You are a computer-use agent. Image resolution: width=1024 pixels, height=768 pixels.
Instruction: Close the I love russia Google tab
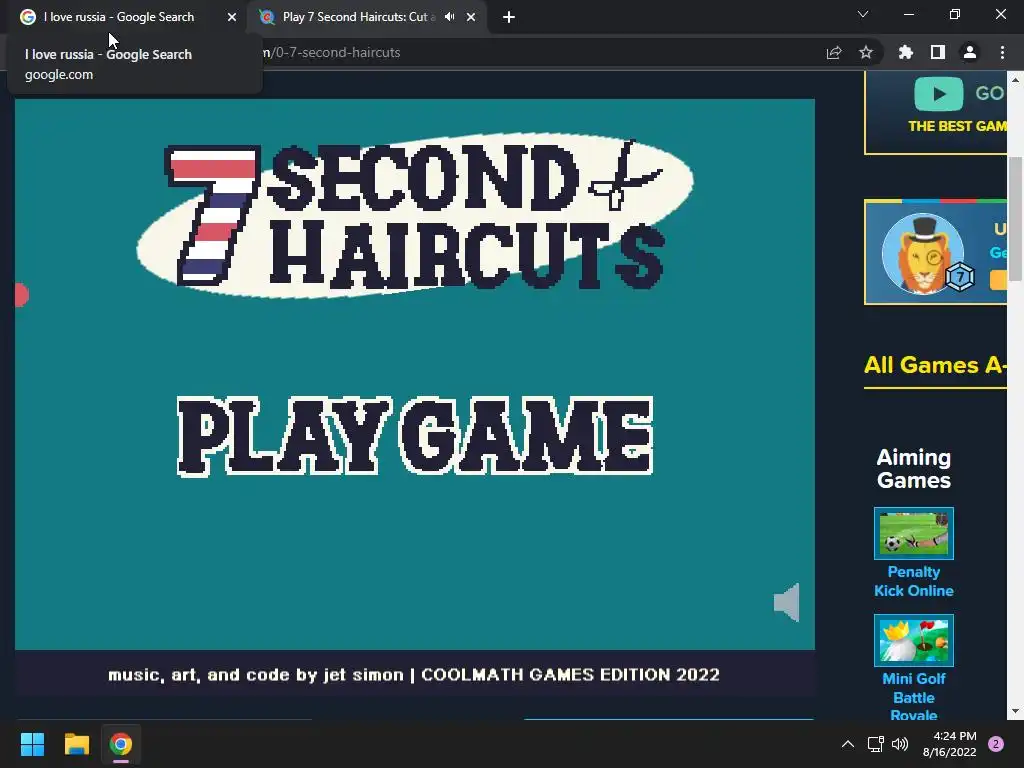[232, 17]
